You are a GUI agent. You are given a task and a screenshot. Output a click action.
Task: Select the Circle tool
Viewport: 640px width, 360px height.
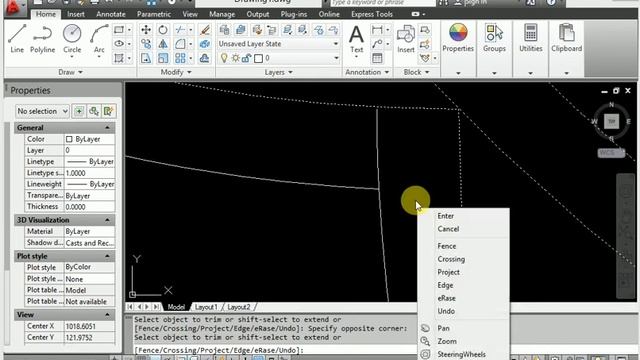click(72, 39)
